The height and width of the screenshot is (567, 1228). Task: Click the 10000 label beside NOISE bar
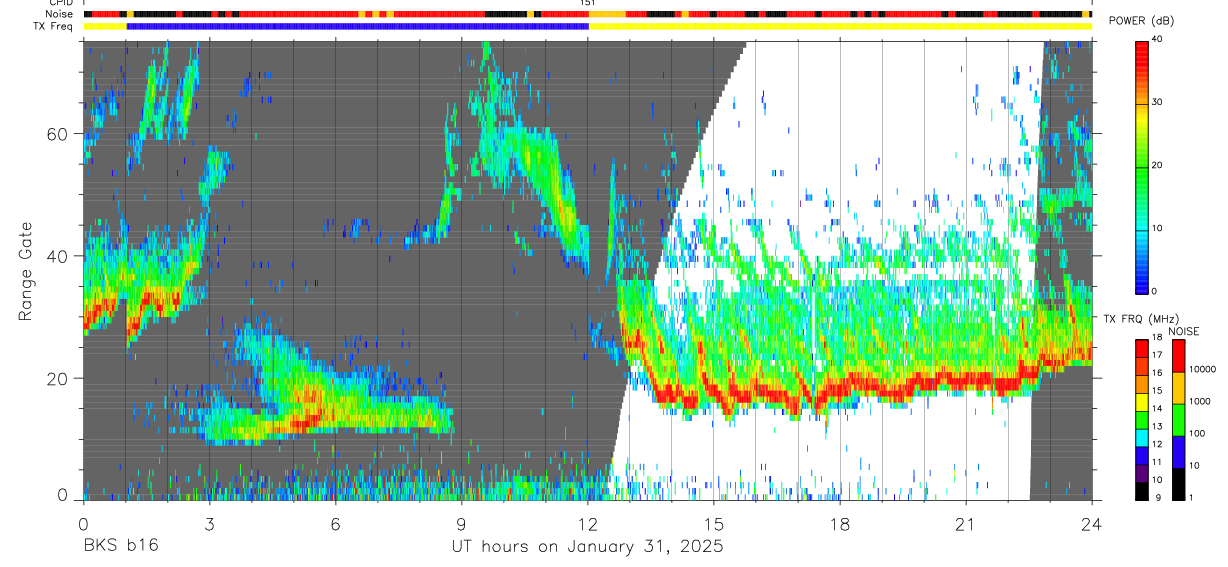click(x=1204, y=370)
